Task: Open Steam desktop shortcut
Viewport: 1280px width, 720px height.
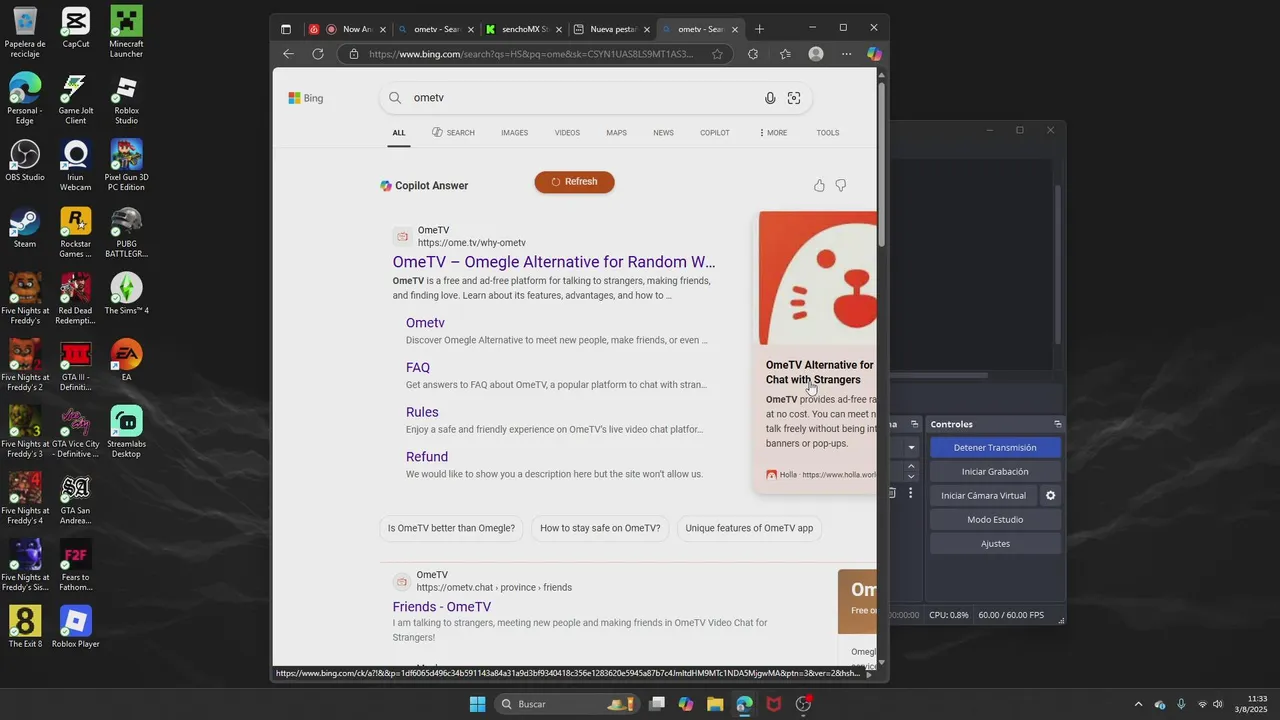Action: coord(25,228)
